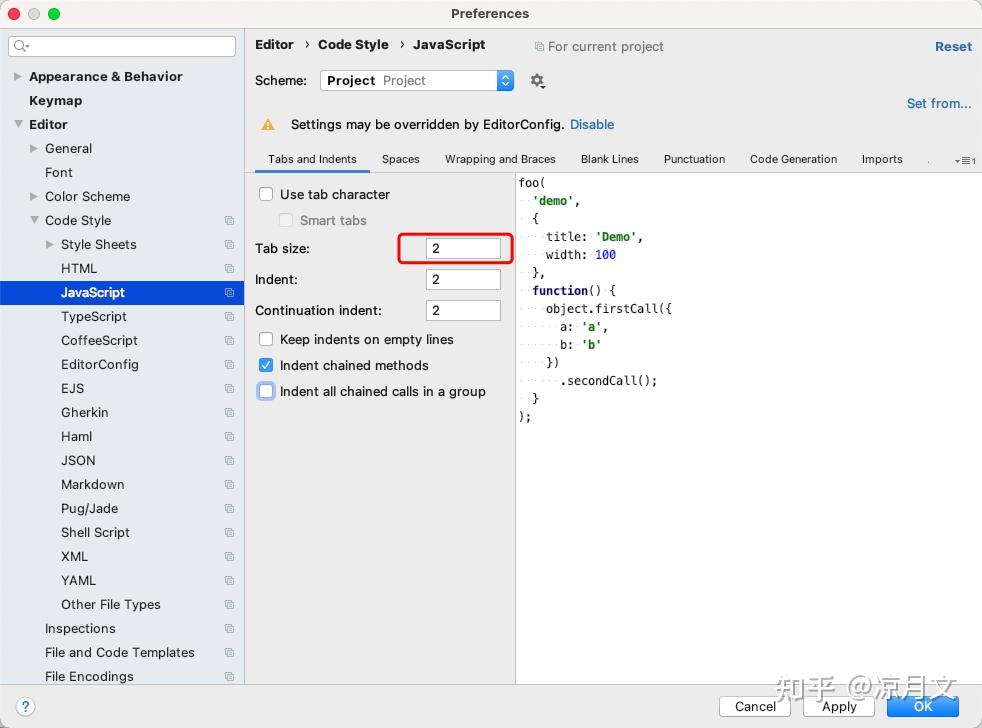Click the Indent value field
This screenshot has height=728, width=982.
coord(463,279)
